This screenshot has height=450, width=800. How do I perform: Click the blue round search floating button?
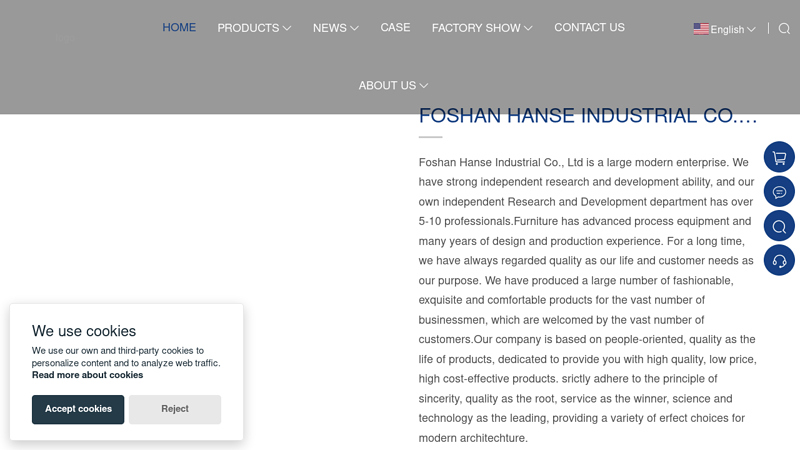click(x=779, y=226)
